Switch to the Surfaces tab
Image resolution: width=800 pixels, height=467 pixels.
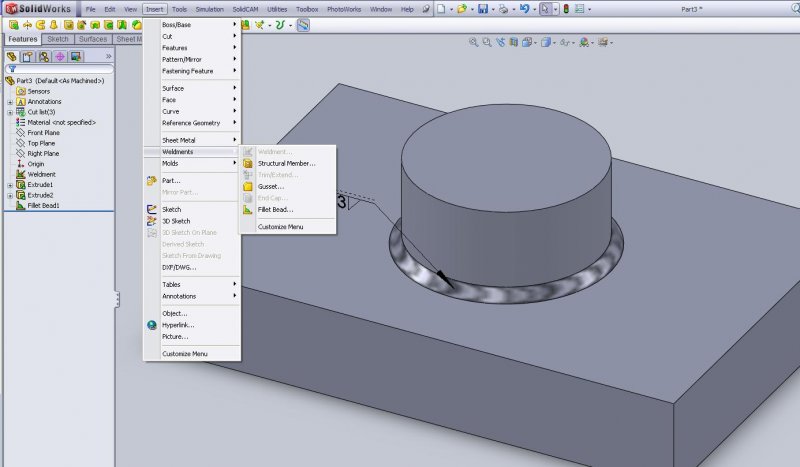pos(93,39)
